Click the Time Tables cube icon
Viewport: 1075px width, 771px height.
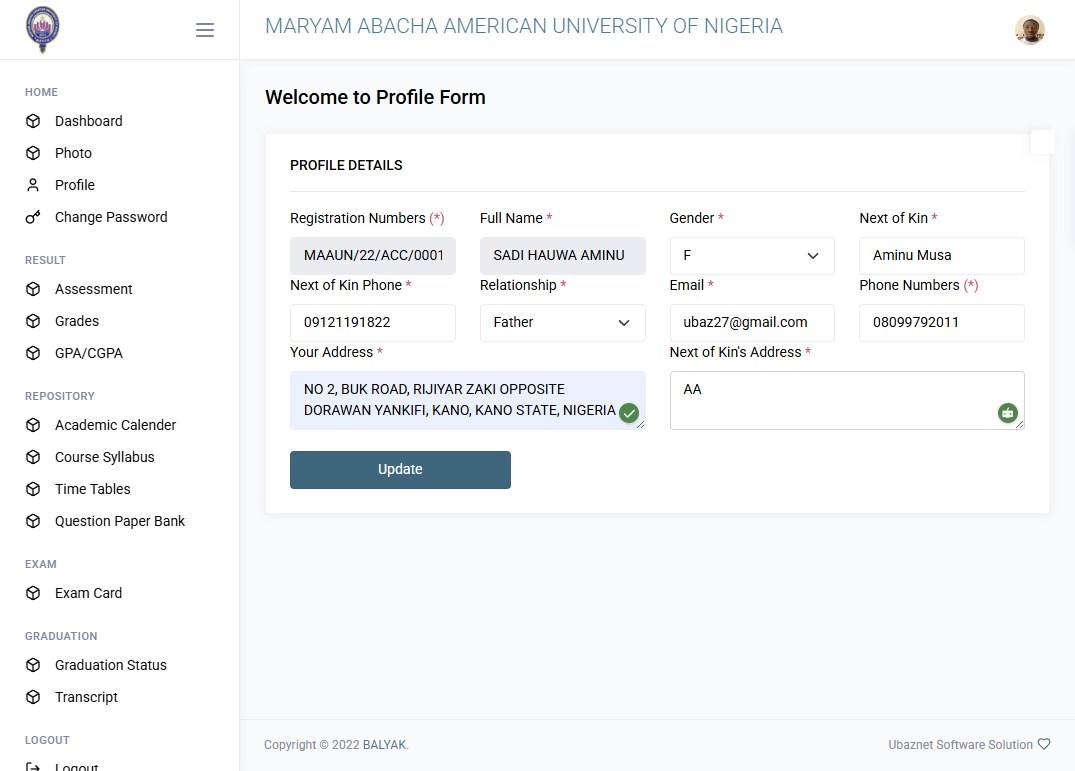33,489
